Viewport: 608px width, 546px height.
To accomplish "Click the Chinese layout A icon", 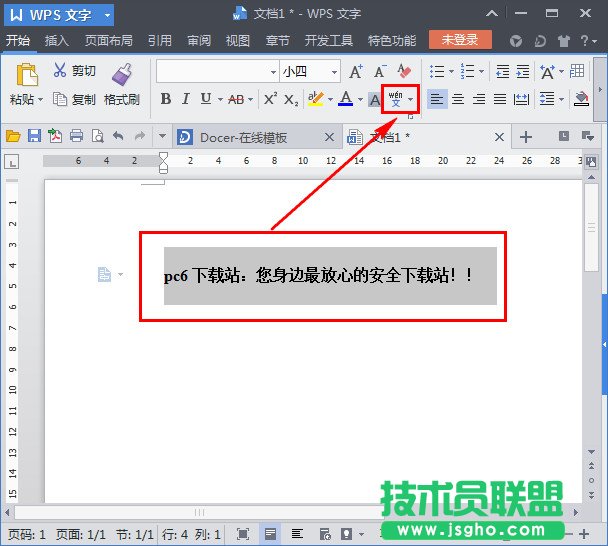I will coord(547,72).
